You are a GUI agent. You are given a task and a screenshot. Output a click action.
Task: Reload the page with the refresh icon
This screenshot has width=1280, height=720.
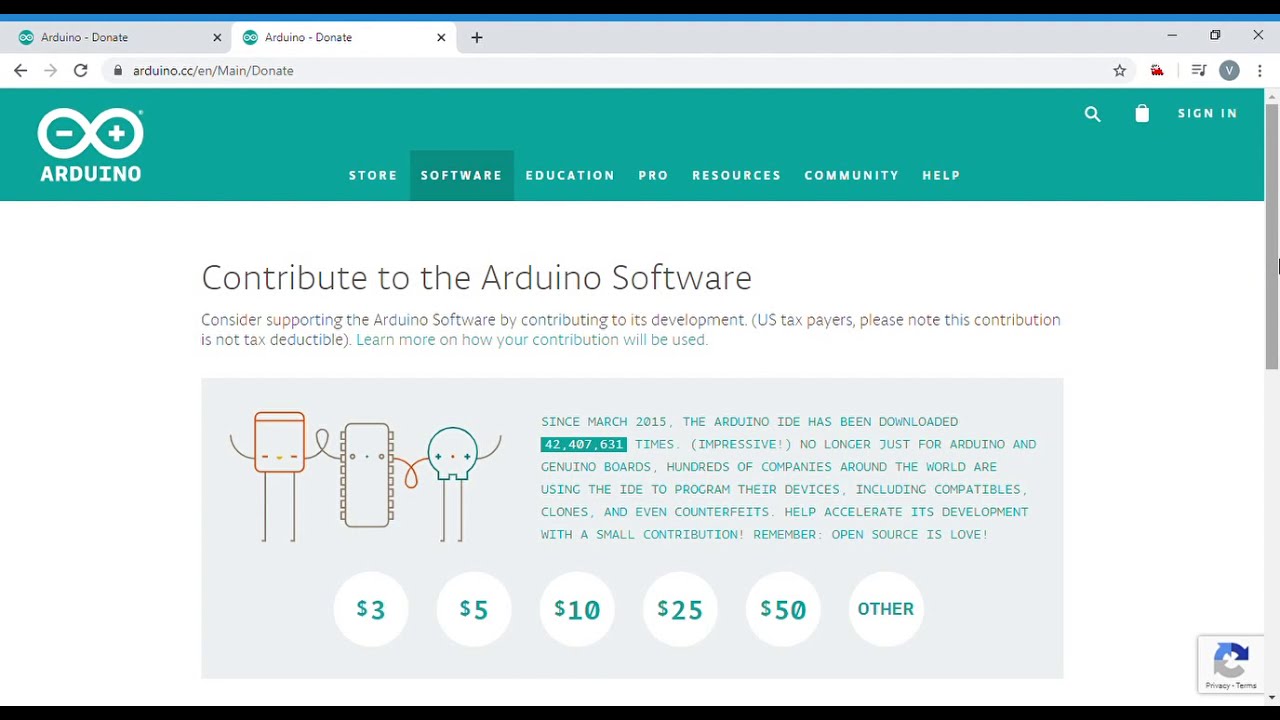81,70
